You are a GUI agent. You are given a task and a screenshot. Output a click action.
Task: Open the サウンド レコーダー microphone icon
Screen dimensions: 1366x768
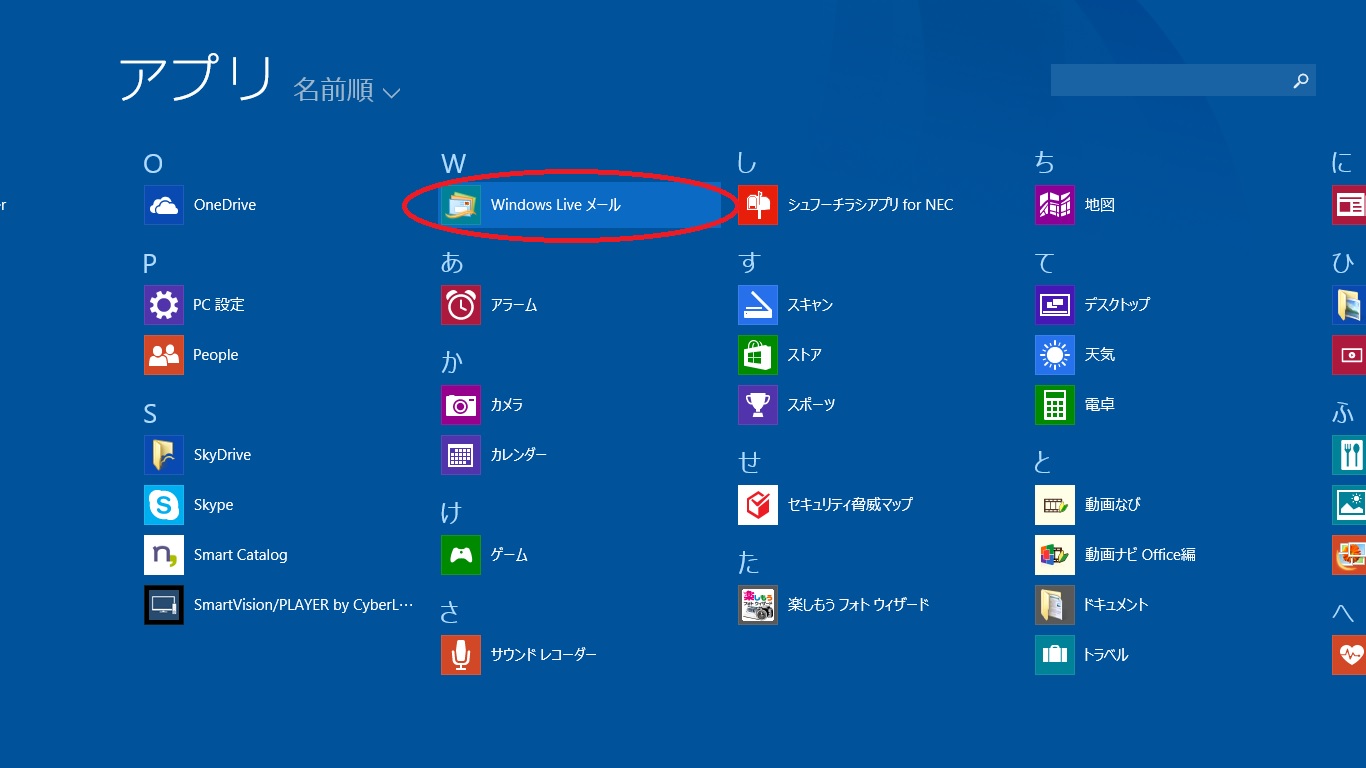point(461,655)
